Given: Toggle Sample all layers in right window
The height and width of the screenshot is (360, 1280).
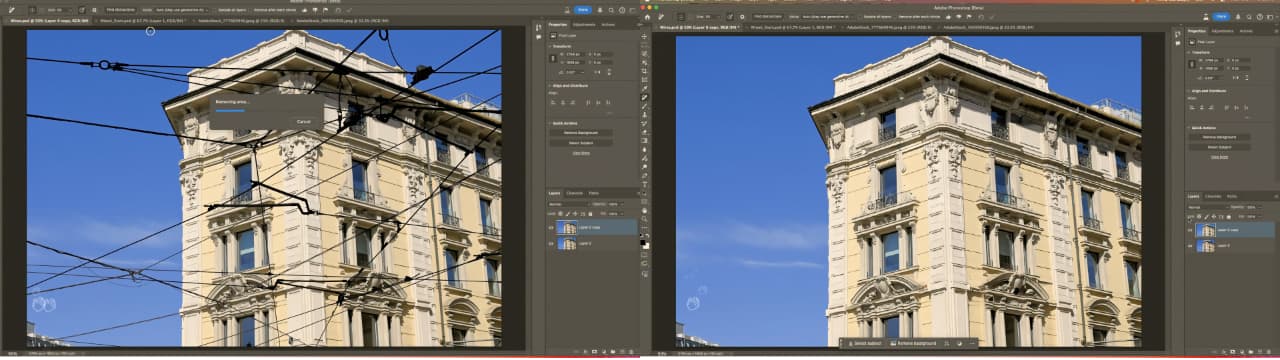Looking at the screenshot, I should pos(875,17).
